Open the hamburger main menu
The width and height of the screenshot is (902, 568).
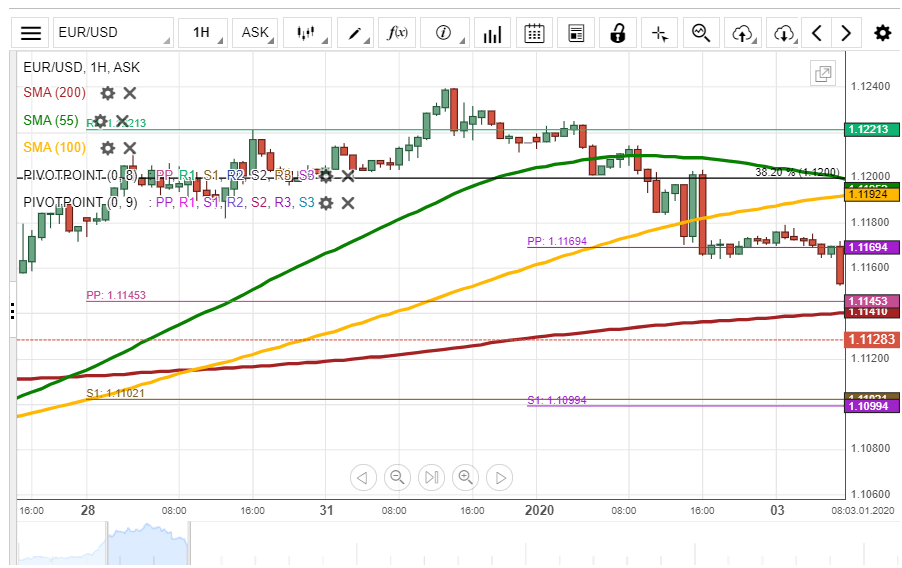(31, 33)
